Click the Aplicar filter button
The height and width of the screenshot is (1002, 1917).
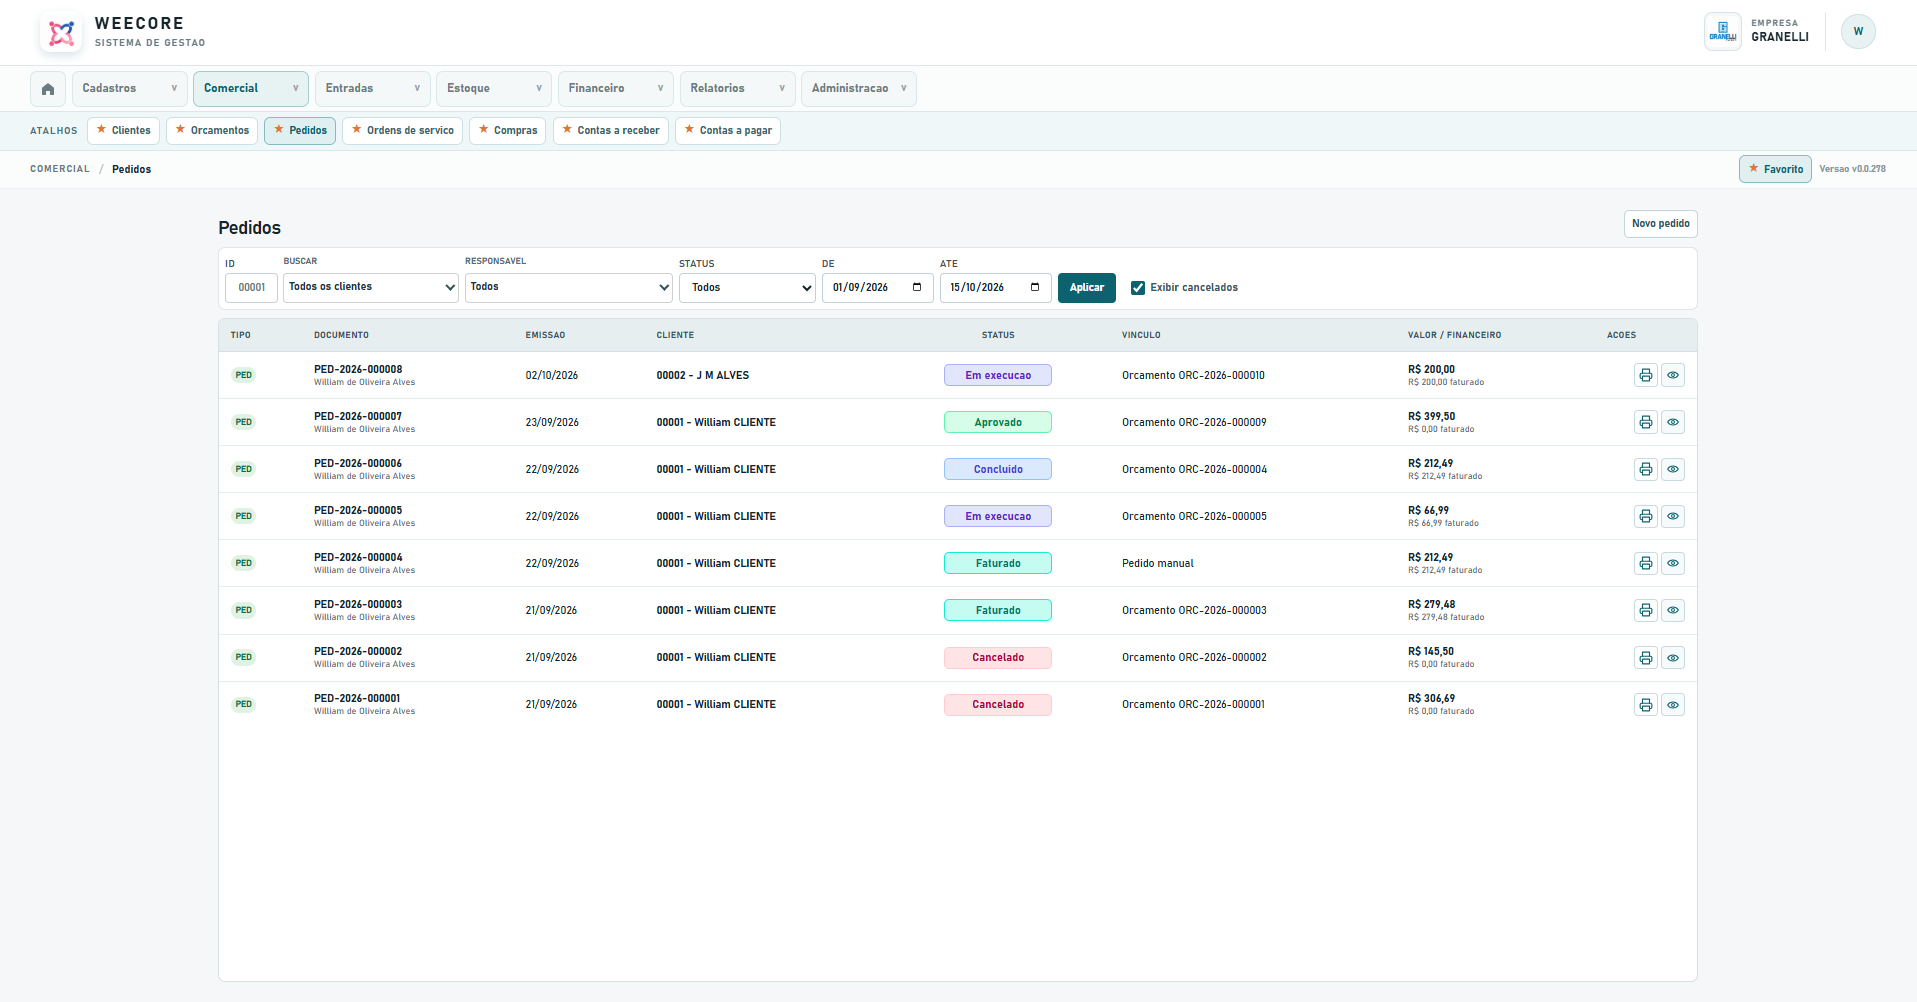(1087, 288)
